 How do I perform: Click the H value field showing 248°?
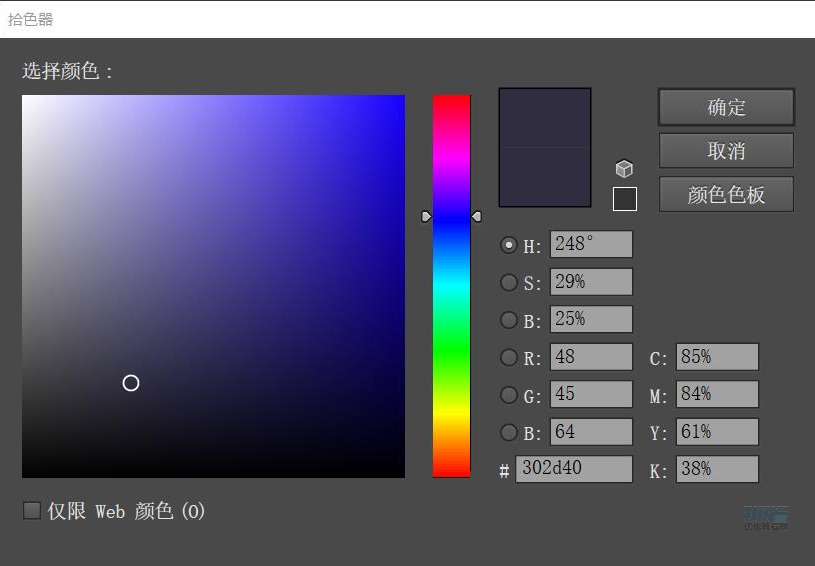[591, 245]
